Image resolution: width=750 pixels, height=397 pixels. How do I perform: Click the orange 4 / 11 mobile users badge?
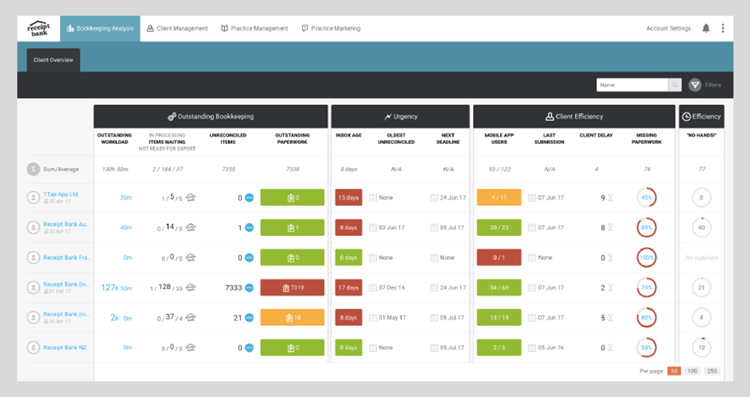click(x=499, y=198)
